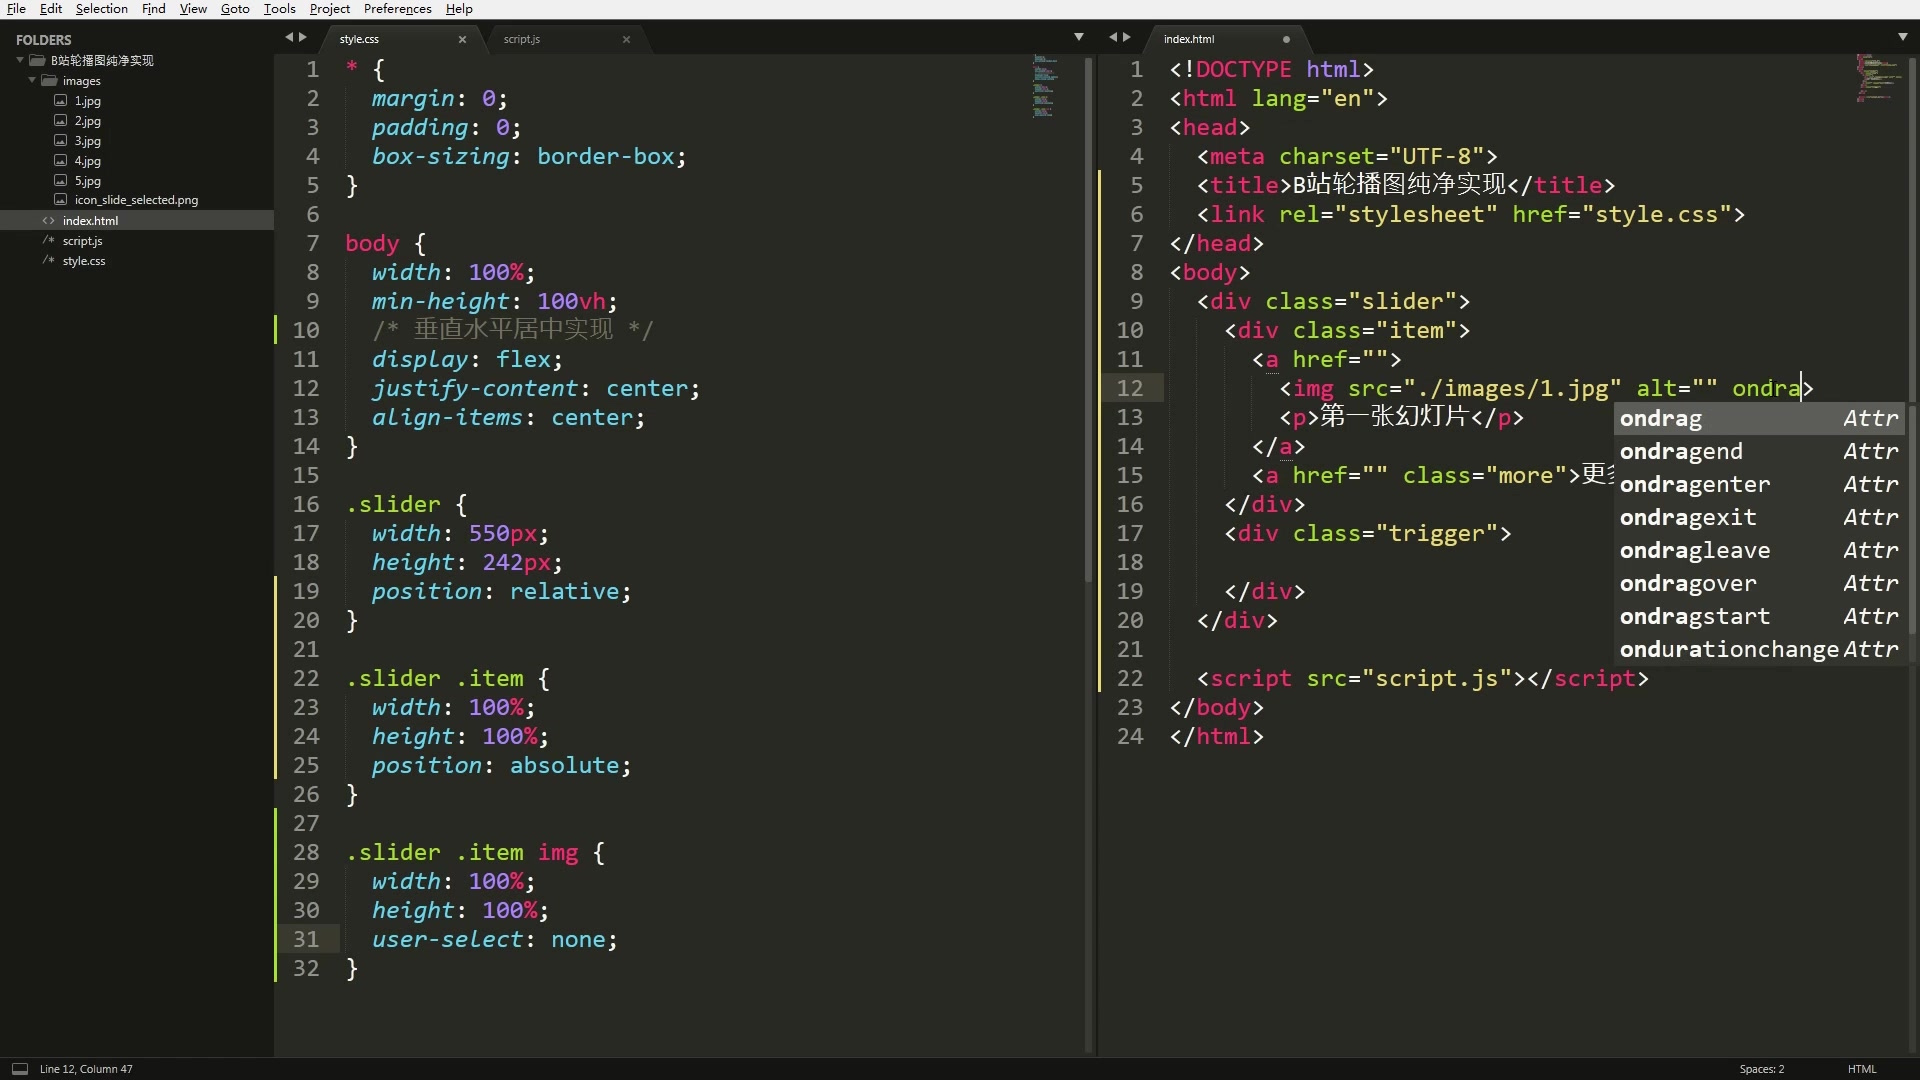This screenshot has height=1080, width=1920.
Task: Open right pane tab list dropdown
Action: point(1903,37)
